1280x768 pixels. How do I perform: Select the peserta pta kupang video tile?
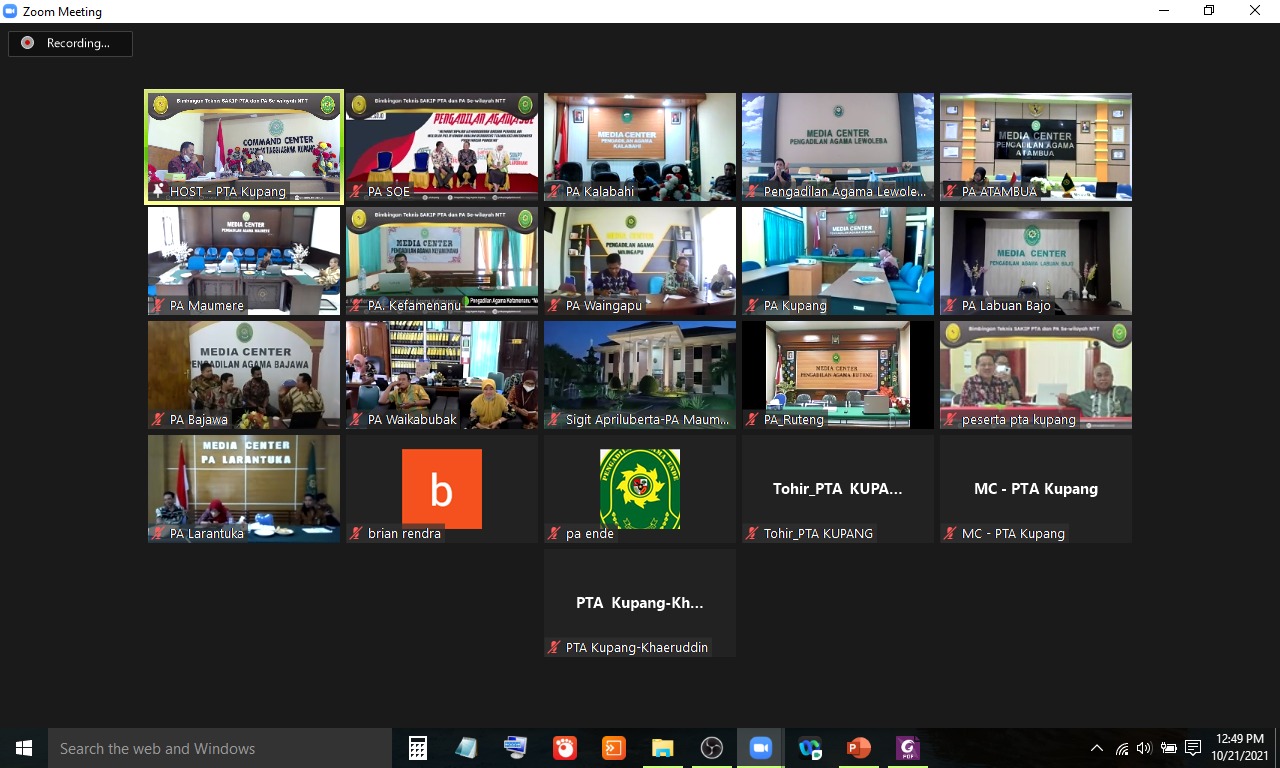[x=1036, y=375]
